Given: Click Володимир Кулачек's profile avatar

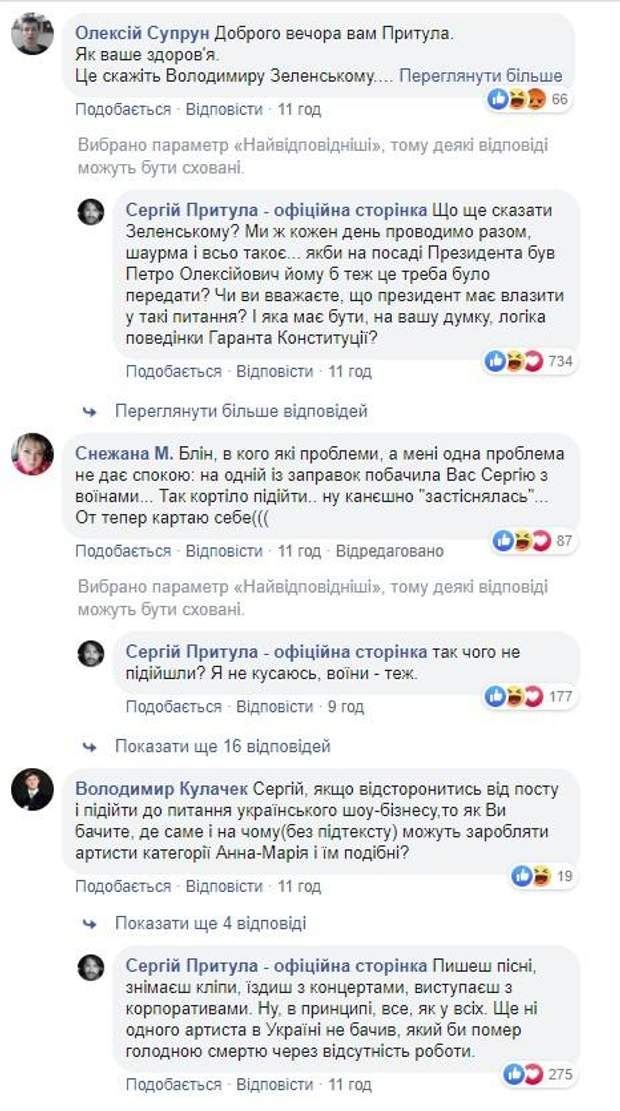Looking at the screenshot, I should (x=32, y=791).
